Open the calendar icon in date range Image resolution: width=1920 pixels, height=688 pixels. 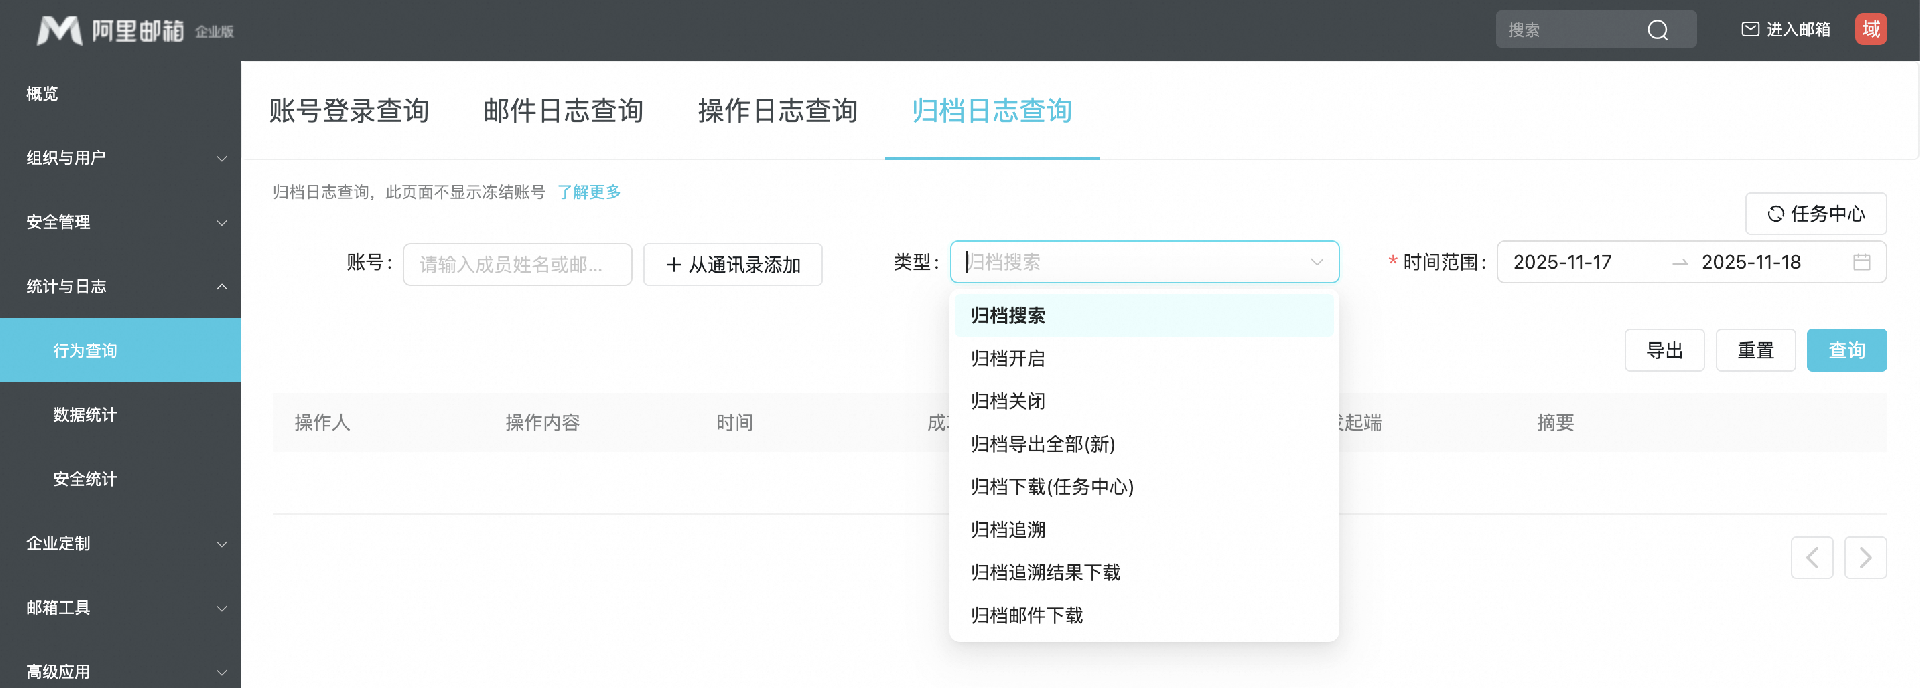point(1862,262)
